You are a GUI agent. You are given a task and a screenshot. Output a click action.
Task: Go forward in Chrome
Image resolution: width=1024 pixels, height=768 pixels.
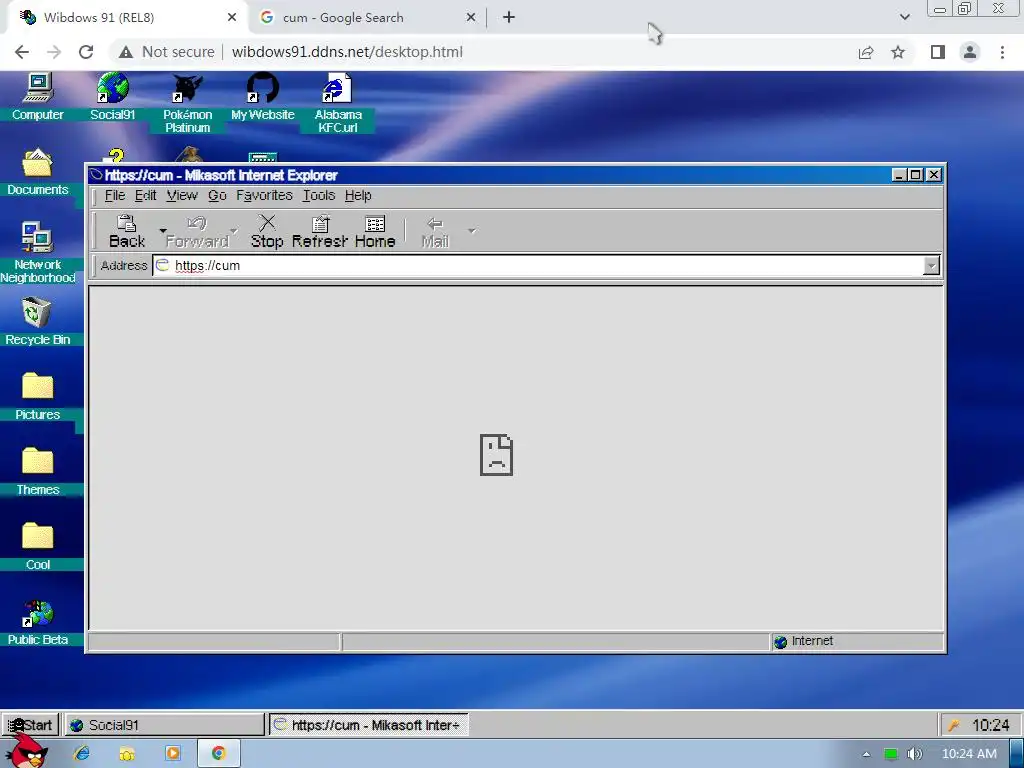(54, 52)
